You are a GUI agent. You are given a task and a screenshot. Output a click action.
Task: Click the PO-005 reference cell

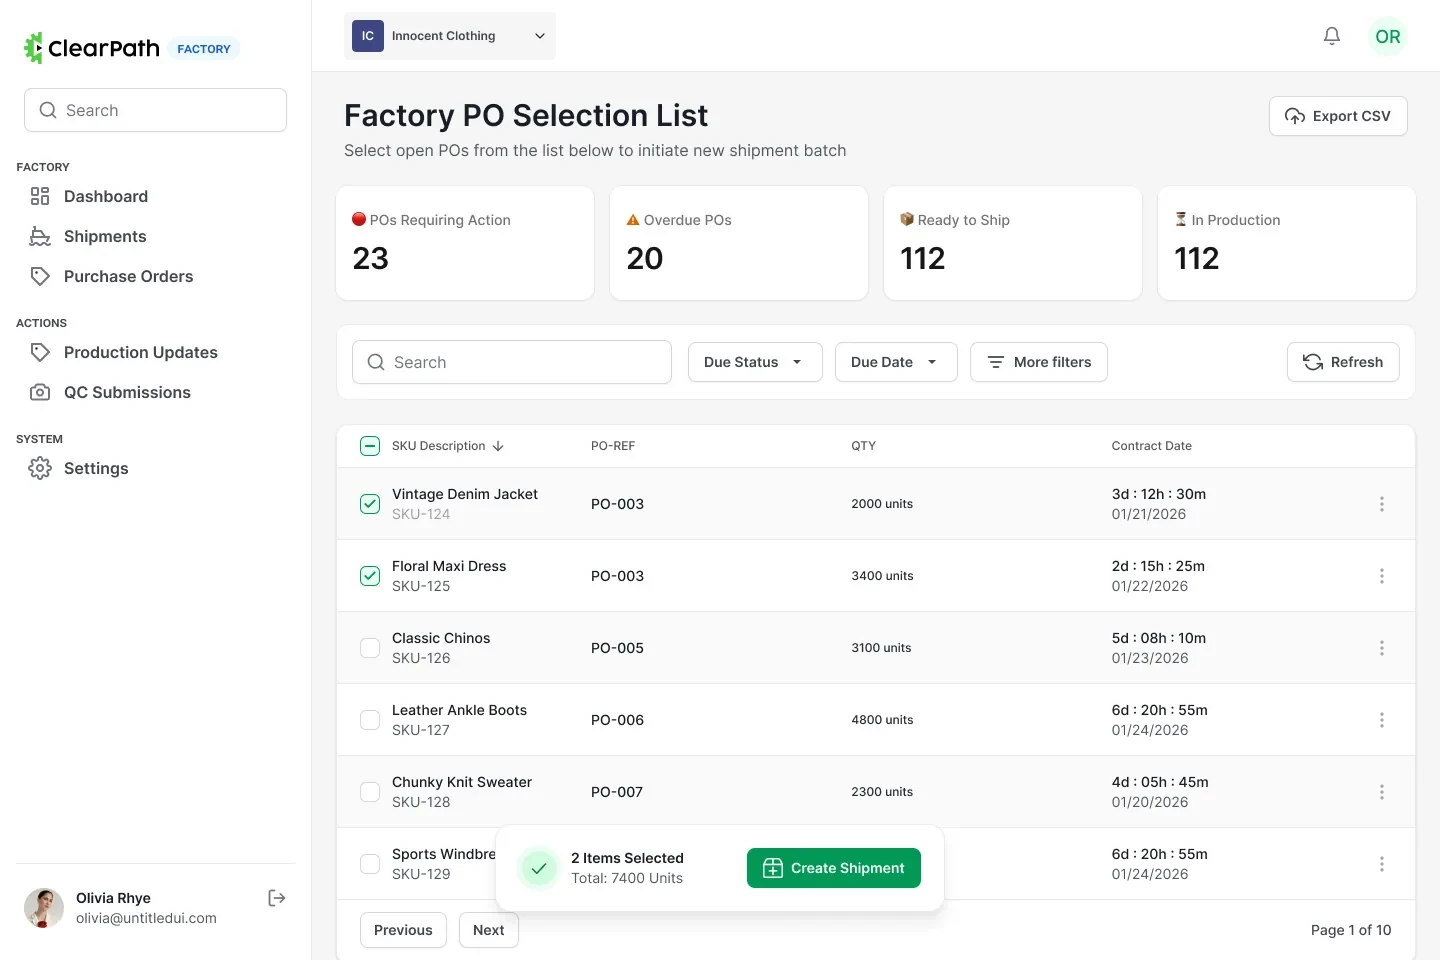tap(617, 648)
